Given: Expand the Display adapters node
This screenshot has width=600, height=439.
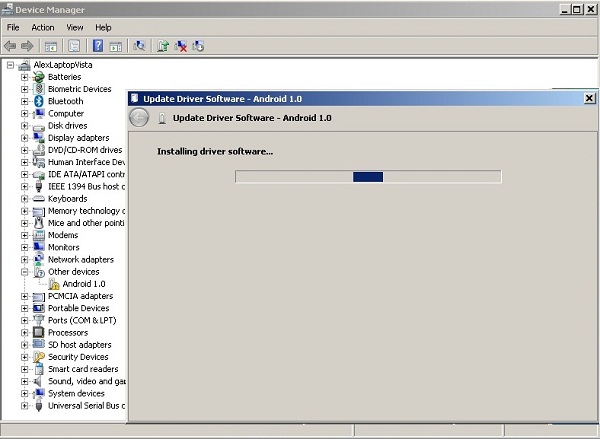Looking at the screenshot, I should click(x=25, y=138).
